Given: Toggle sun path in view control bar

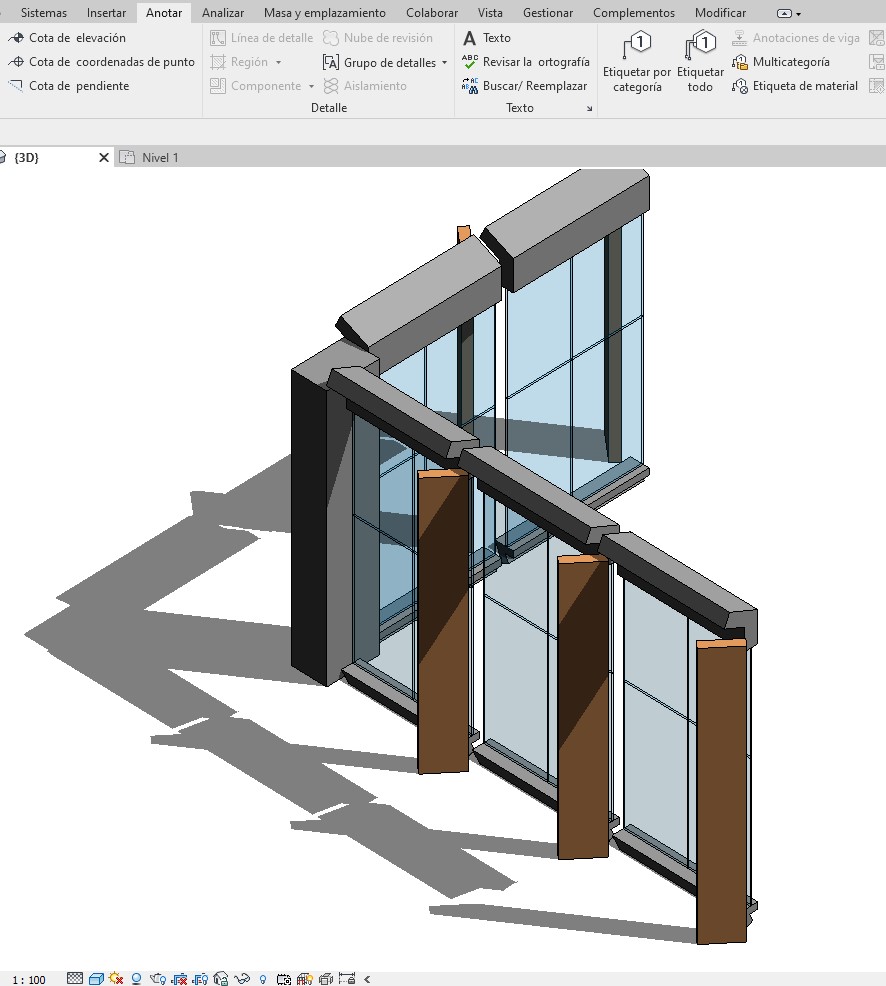Looking at the screenshot, I should [x=116, y=979].
